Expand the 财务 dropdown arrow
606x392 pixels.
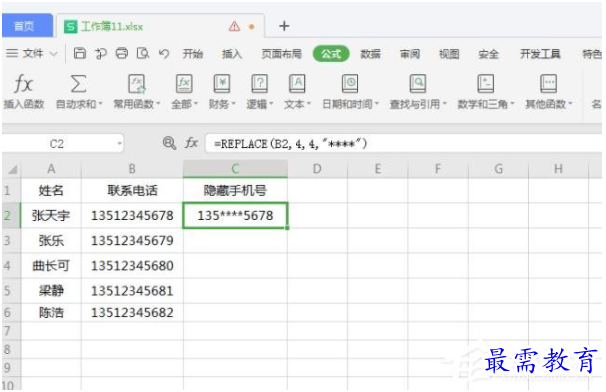tap(233, 104)
